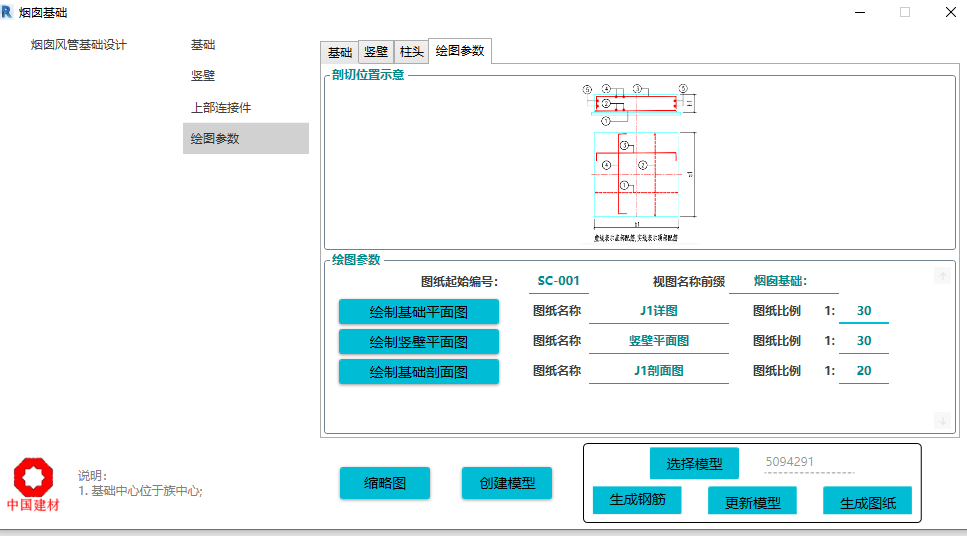Image resolution: width=967 pixels, height=536 pixels.
Task: Click the 剖切位置示意 section diagram image
Action: [x=640, y=163]
